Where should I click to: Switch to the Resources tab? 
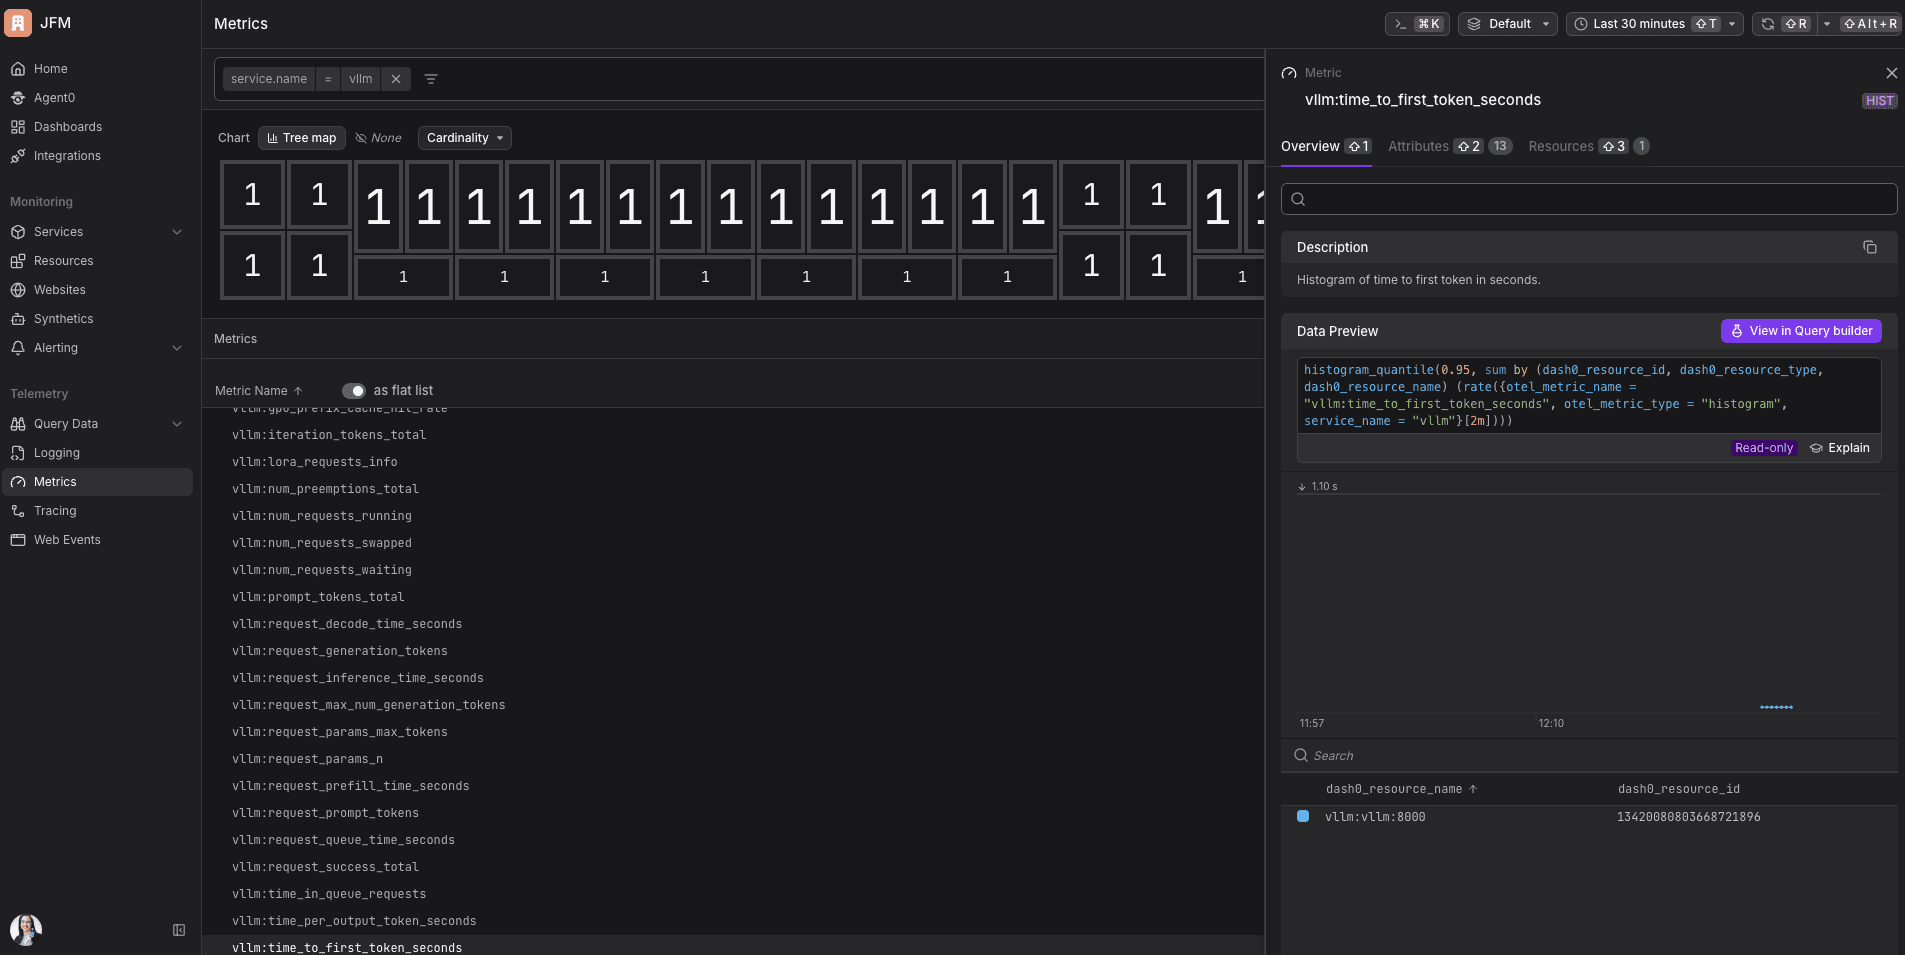click(1589, 146)
